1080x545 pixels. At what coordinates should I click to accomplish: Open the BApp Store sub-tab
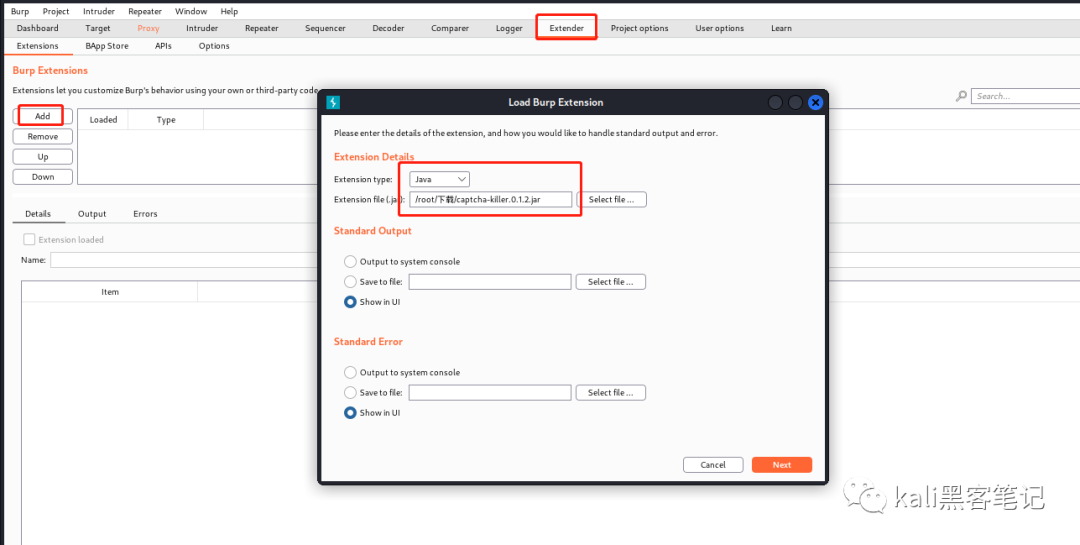[107, 46]
